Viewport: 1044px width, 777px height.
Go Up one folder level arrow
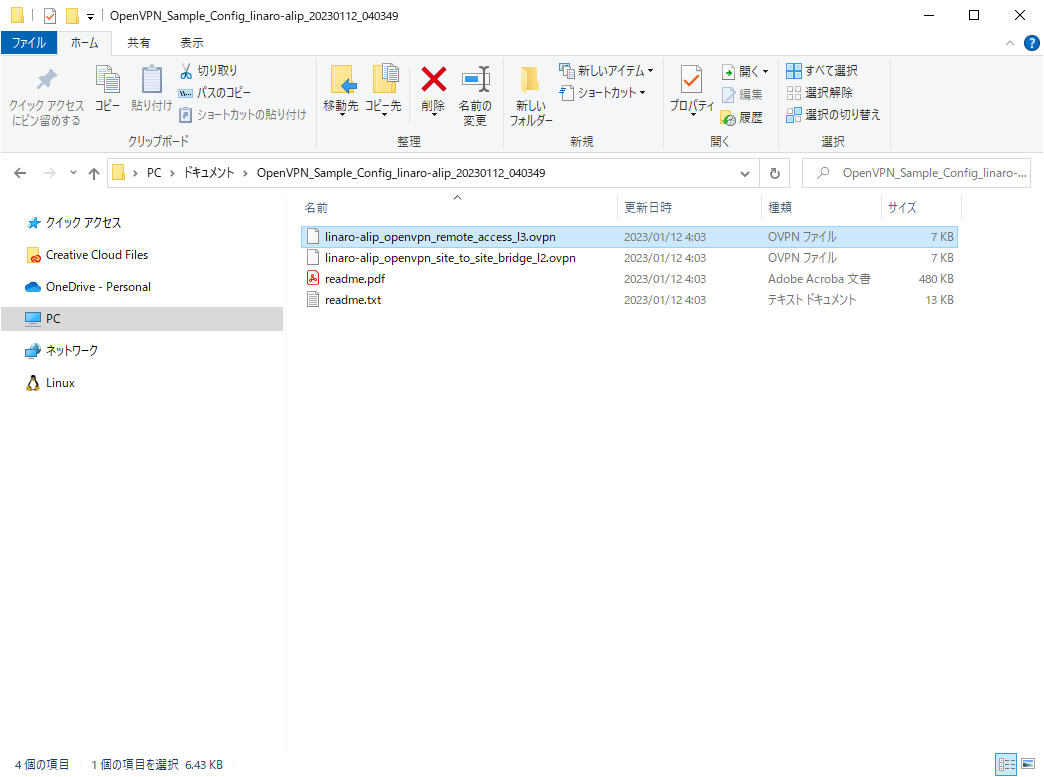[x=94, y=173]
